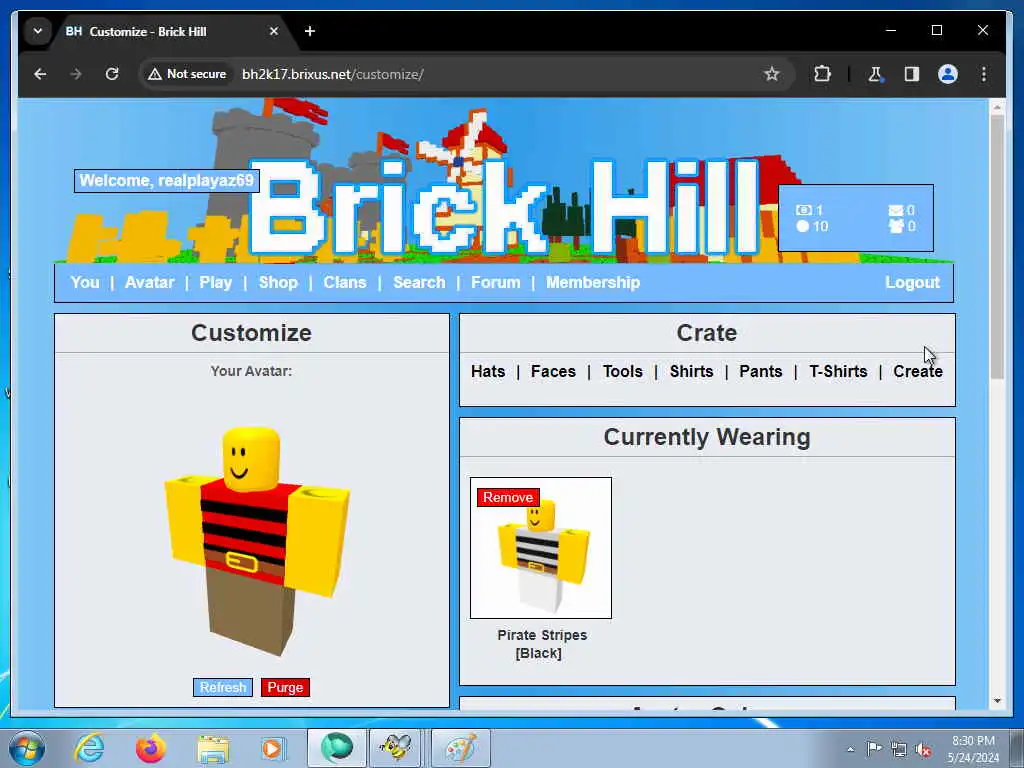Open the muted volume tray icon
This screenshot has width=1024, height=768.
[923, 750]
